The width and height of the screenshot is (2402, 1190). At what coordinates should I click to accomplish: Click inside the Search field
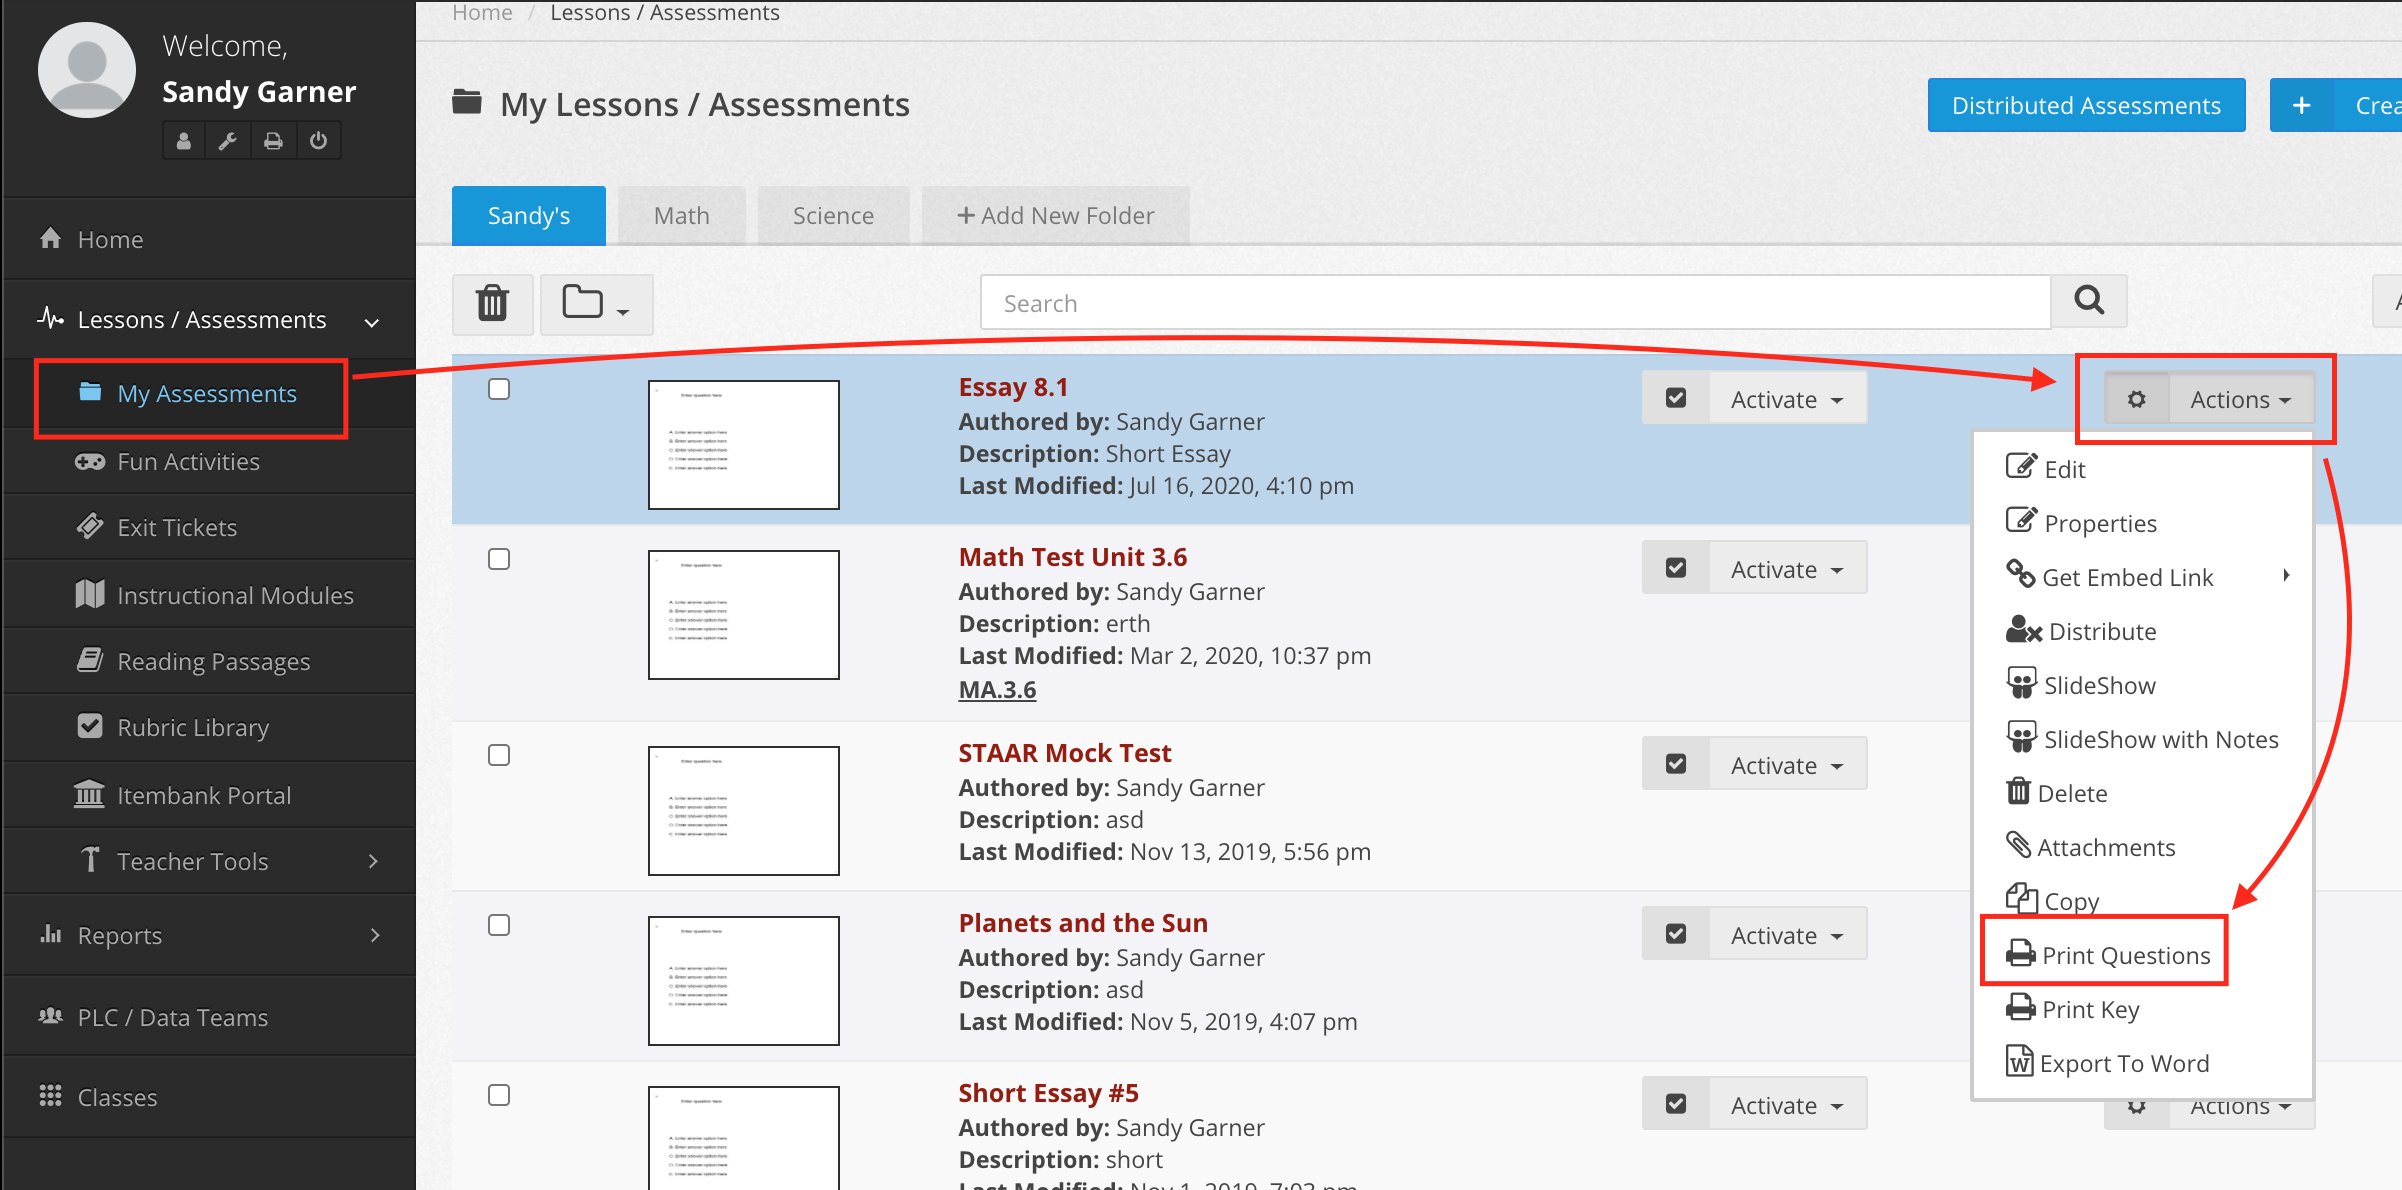coord(1400,302)
